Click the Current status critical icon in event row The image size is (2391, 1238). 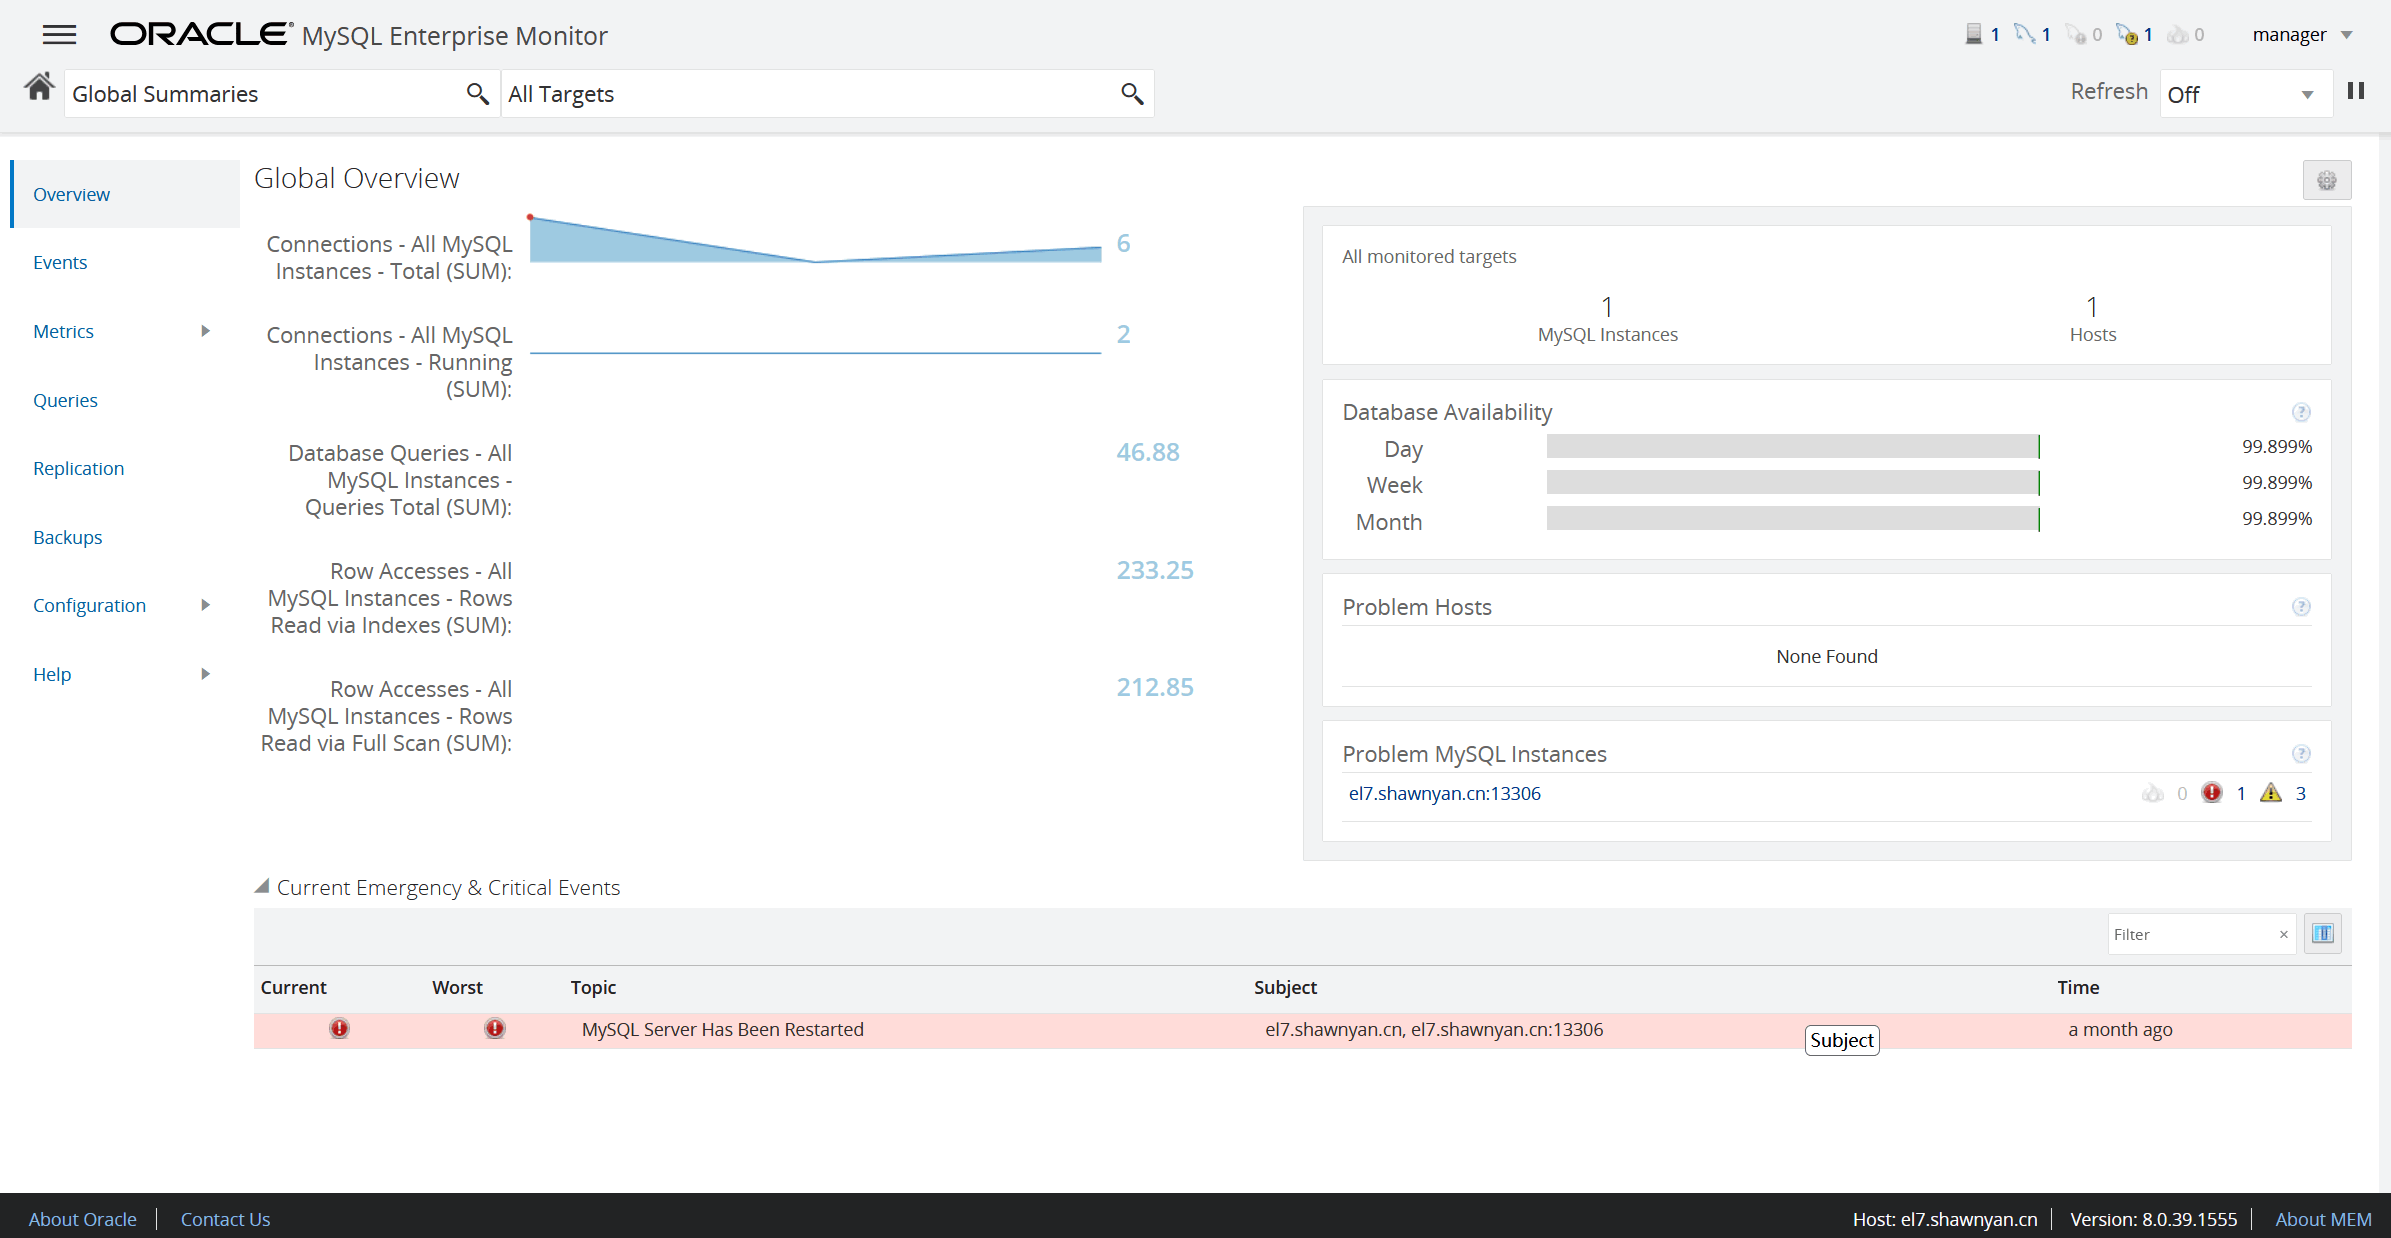click(339, 1029)
